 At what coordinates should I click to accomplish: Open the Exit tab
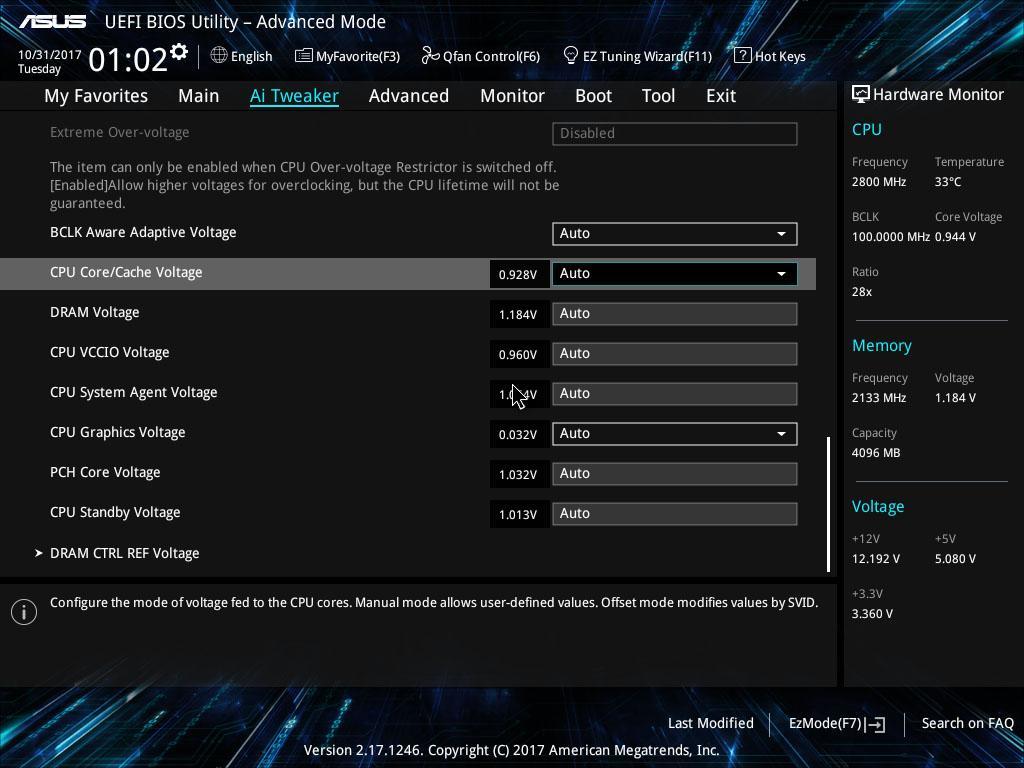[x=721, y=96]
